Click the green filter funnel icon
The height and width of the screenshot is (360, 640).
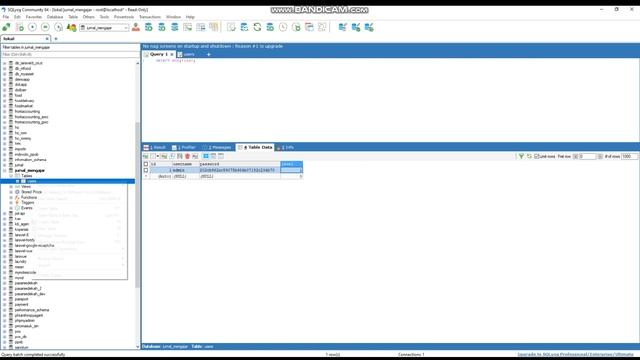(521, 156)
